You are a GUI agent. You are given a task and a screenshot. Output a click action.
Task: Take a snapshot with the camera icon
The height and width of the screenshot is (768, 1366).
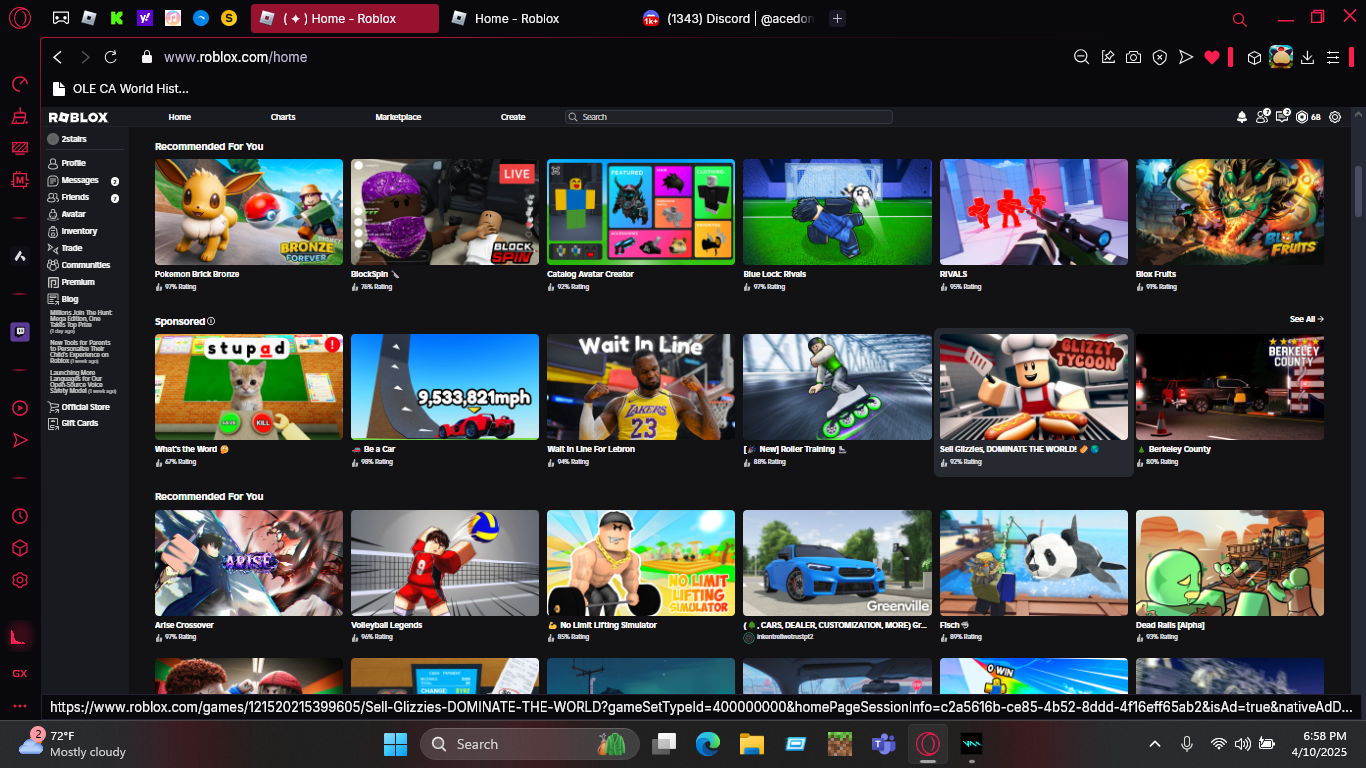pos(1133,58)
